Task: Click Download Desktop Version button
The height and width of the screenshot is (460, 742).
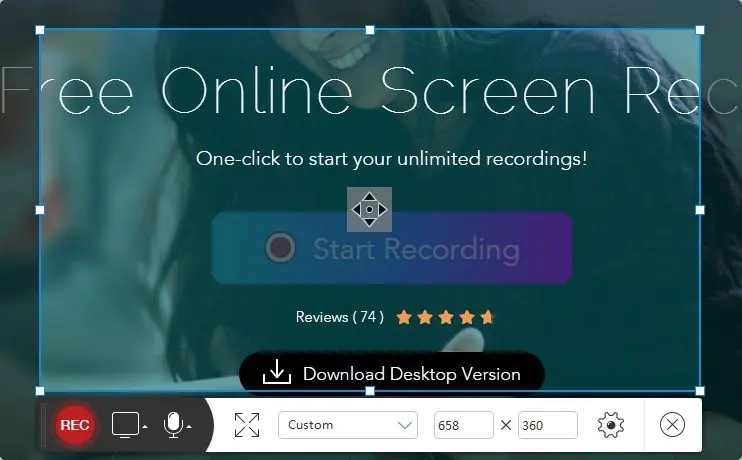Action: 392,374
